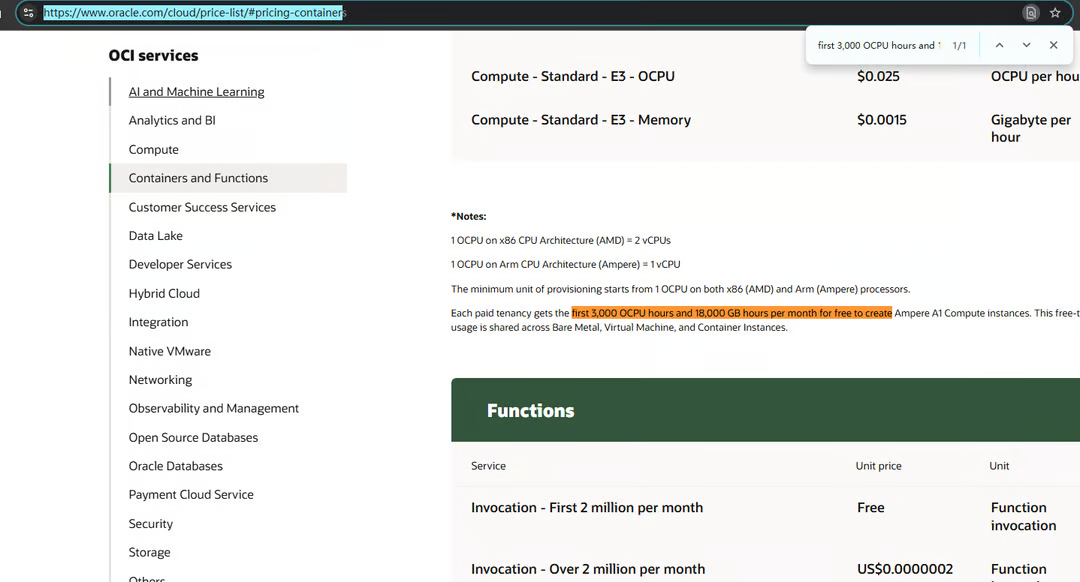Click the find-in-page search text field
The width and height of the screenshot is (1080, 582).
click(879, 45)
